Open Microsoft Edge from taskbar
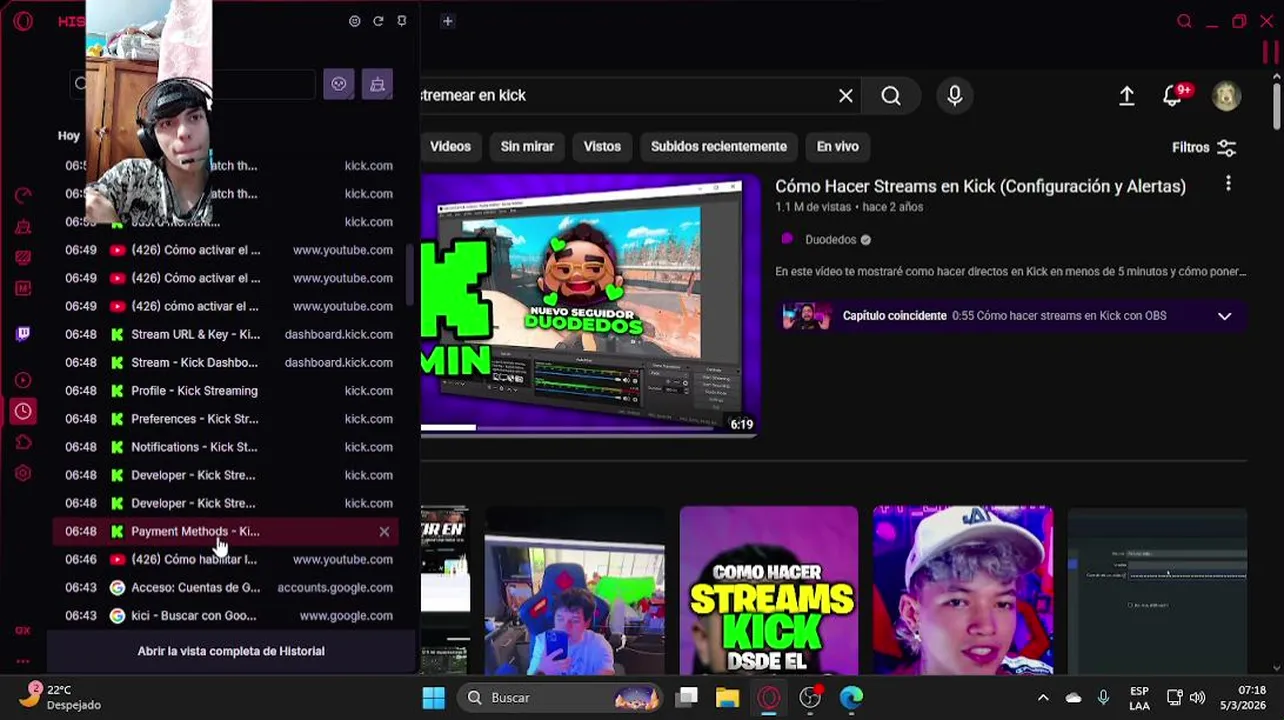 click(x=851, y=697)
